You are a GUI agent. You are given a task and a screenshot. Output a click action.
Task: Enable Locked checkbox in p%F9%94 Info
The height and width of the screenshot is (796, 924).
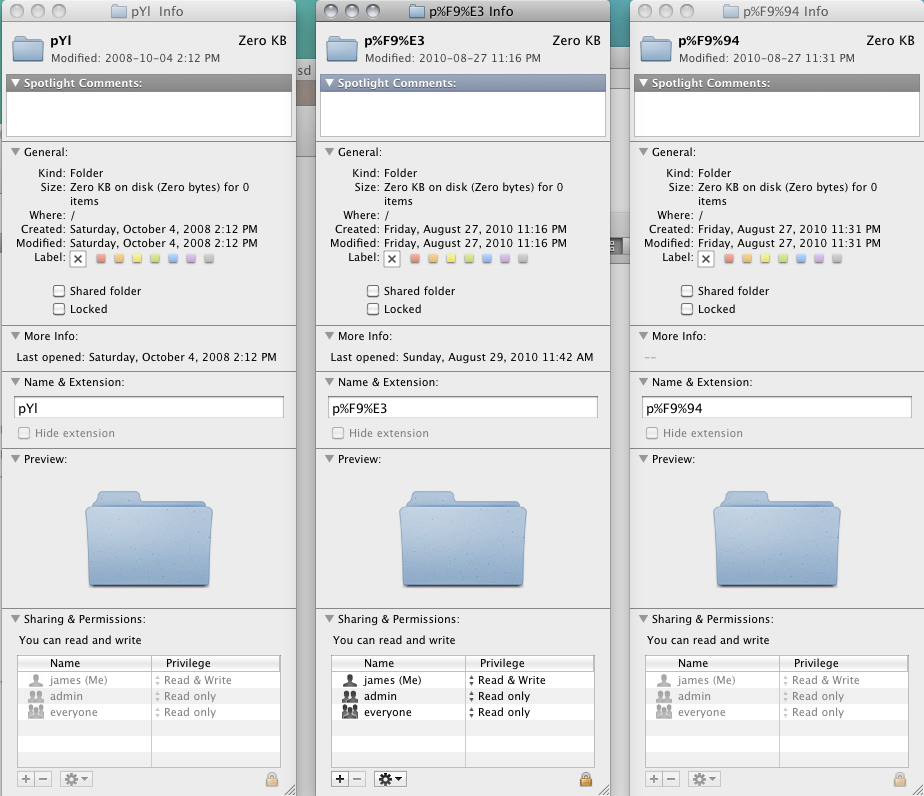[687, 309]
